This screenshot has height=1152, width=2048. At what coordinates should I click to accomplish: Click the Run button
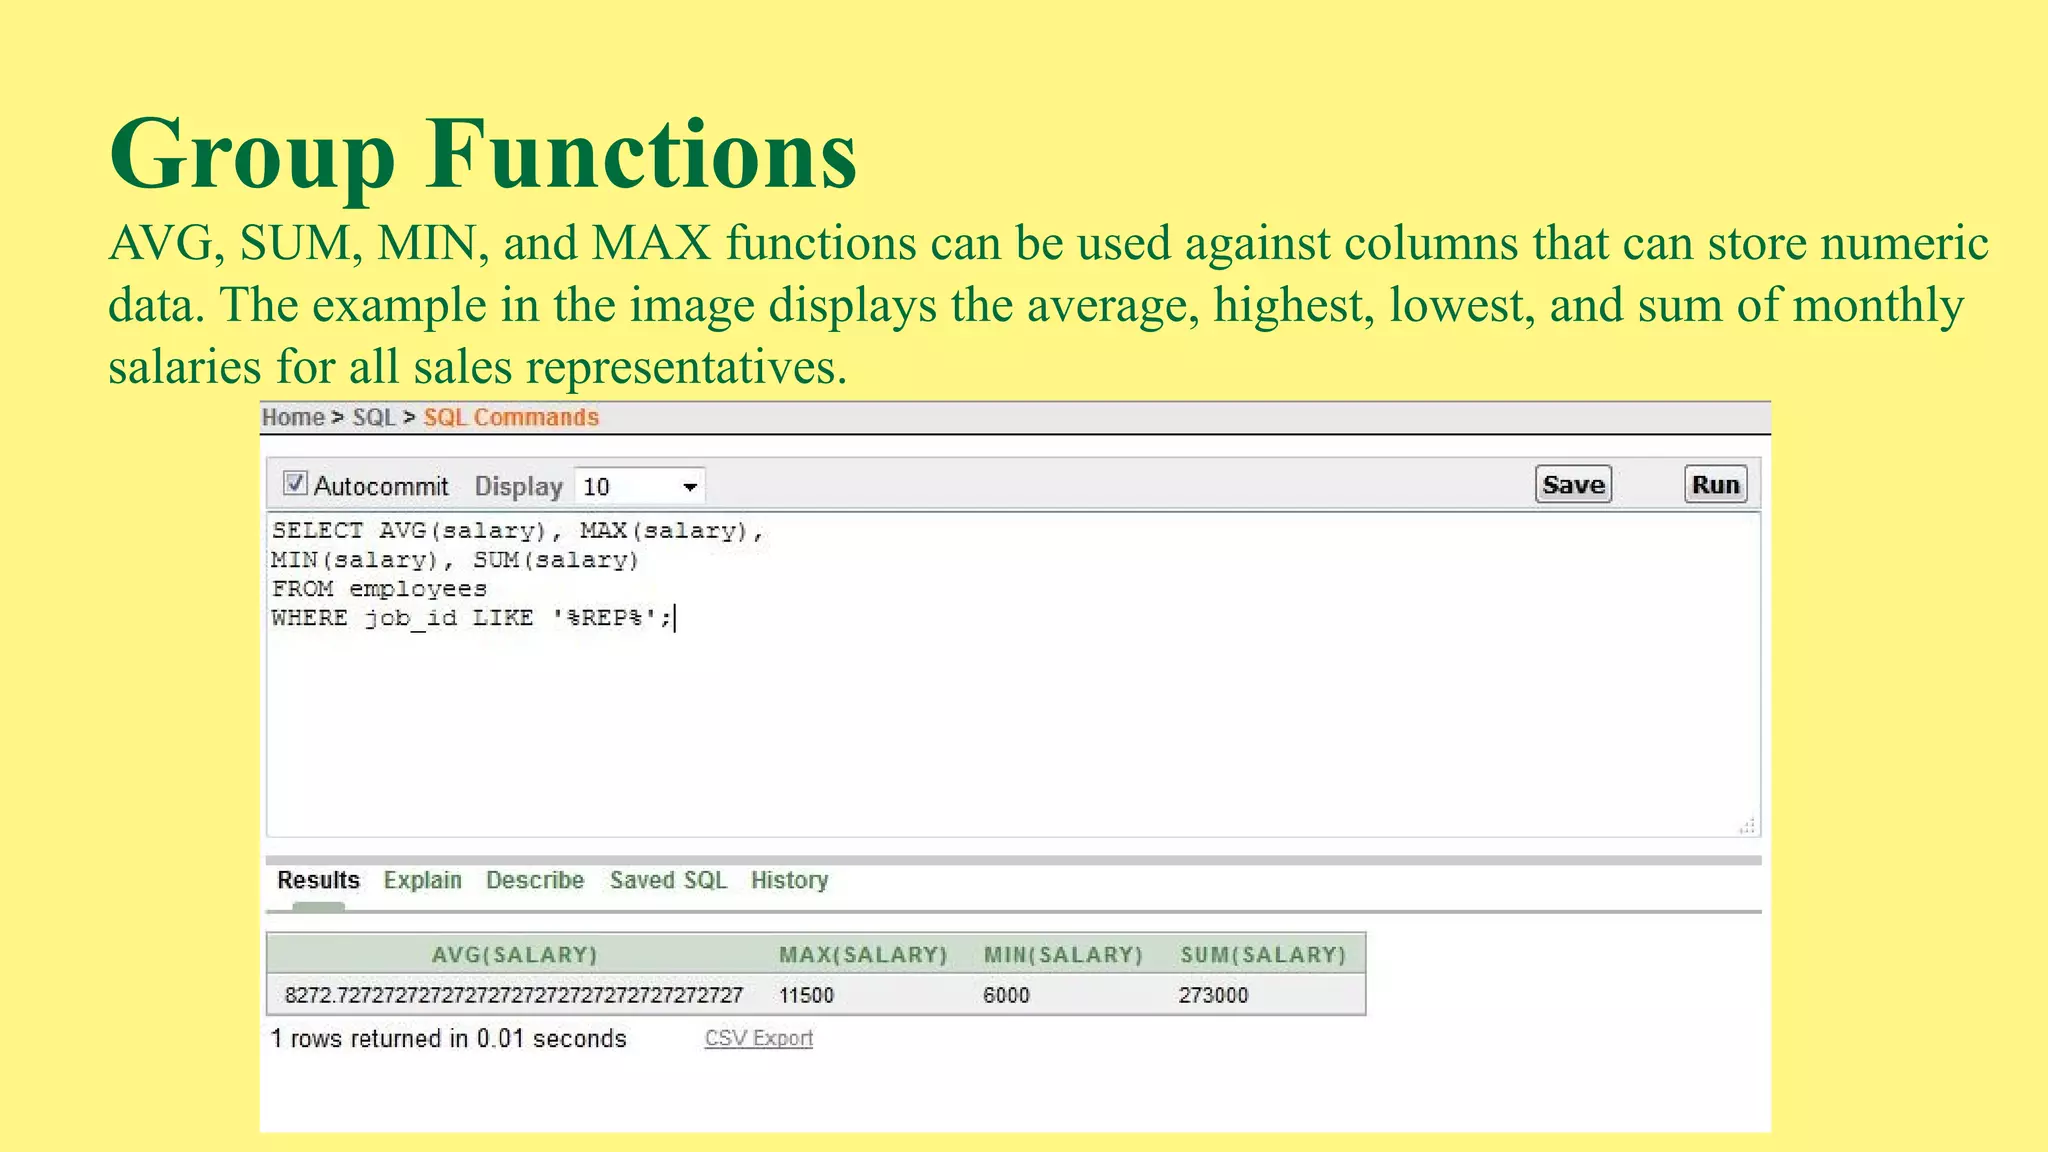click(1715, 485)
